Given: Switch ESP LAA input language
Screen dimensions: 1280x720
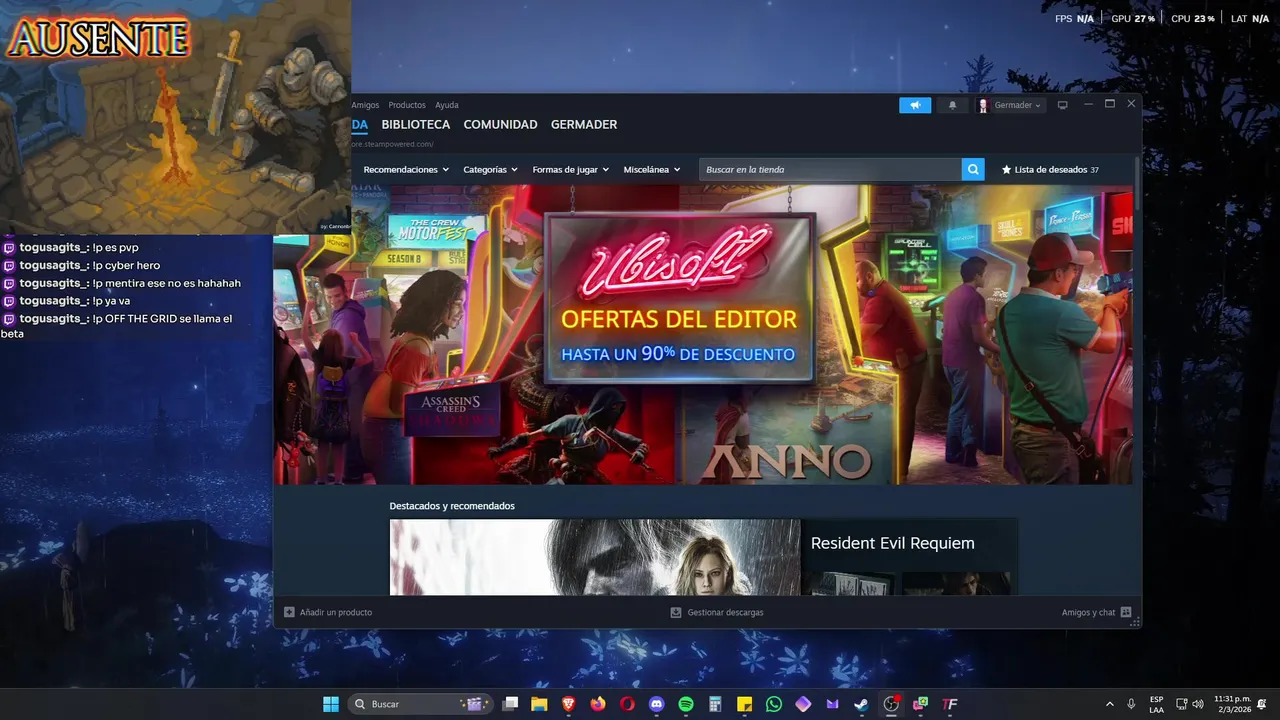Looking at the screenshot, I should (x=1156, y=704).
